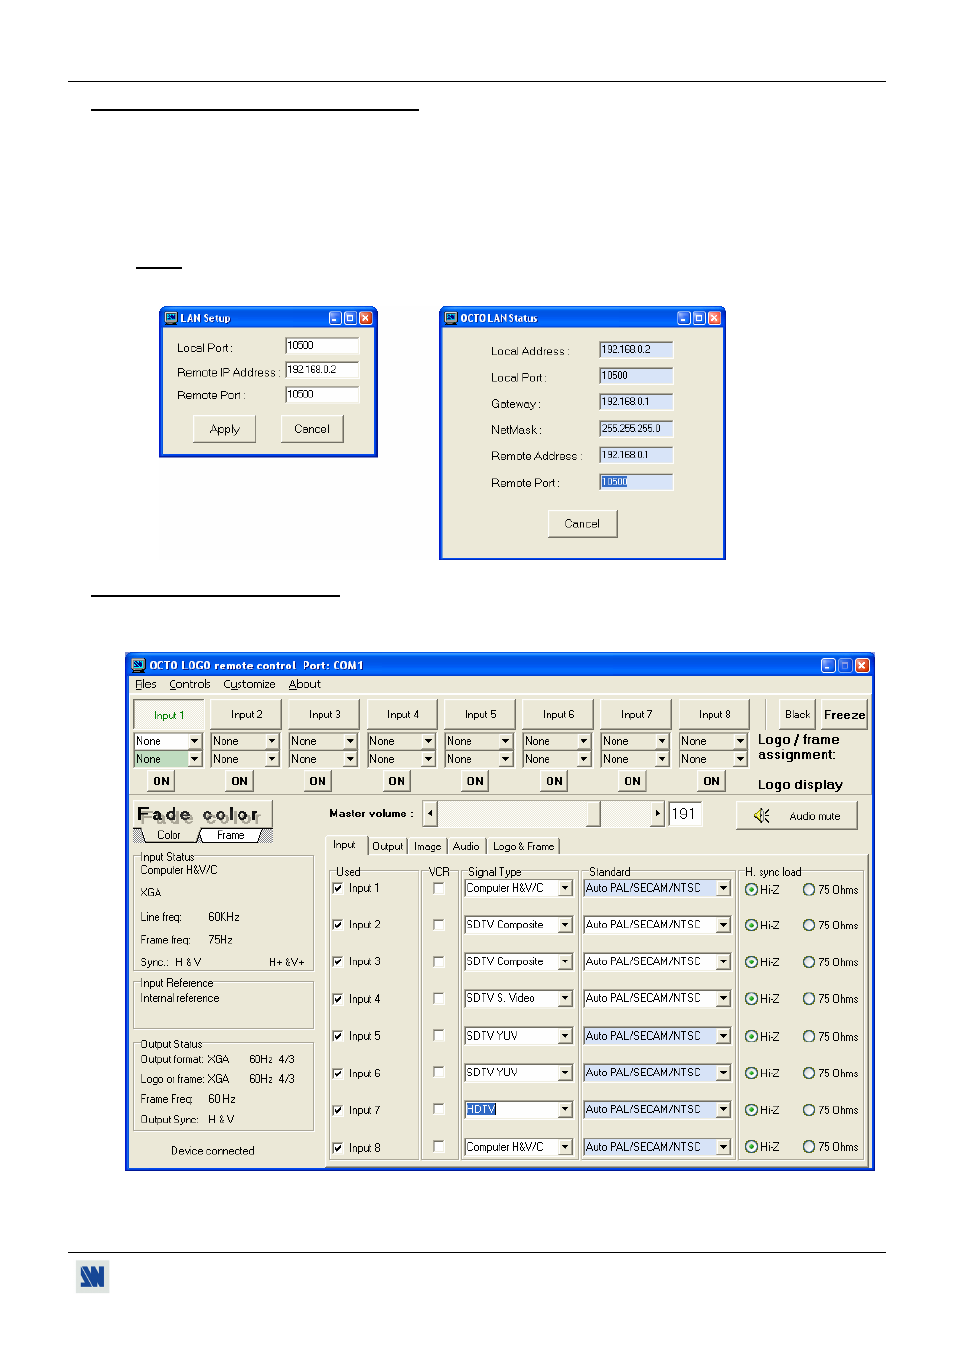Open the Customize menu
This screenshot has height=1350, width=954.
[249, 685]
